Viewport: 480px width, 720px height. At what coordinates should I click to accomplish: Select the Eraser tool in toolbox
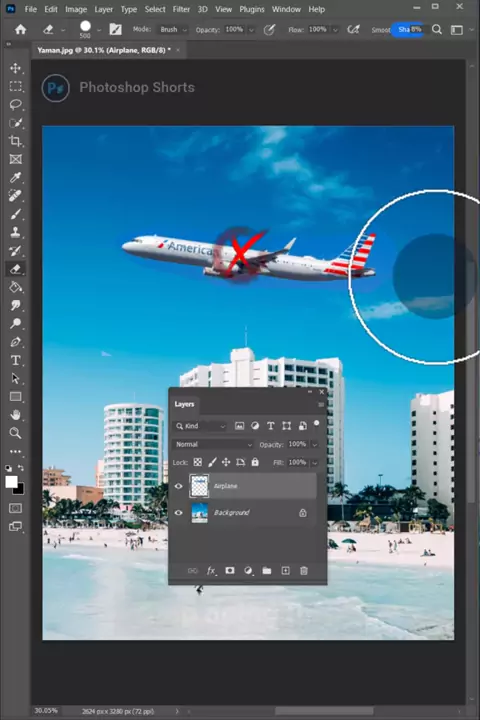coord(16,269)
